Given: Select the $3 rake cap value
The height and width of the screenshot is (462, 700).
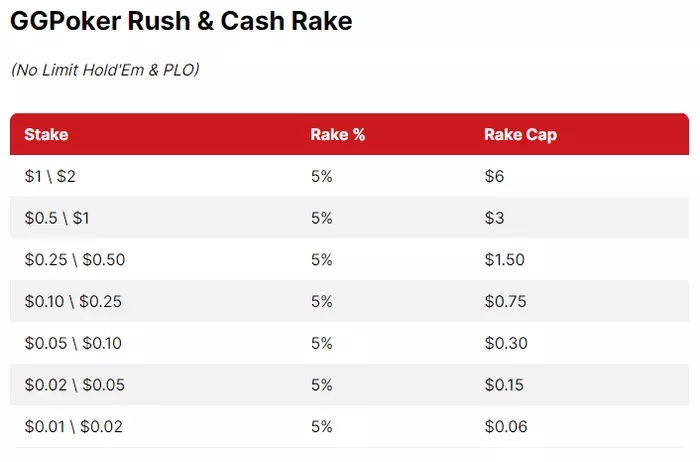Looking at the screenshot, I should 494,218.
